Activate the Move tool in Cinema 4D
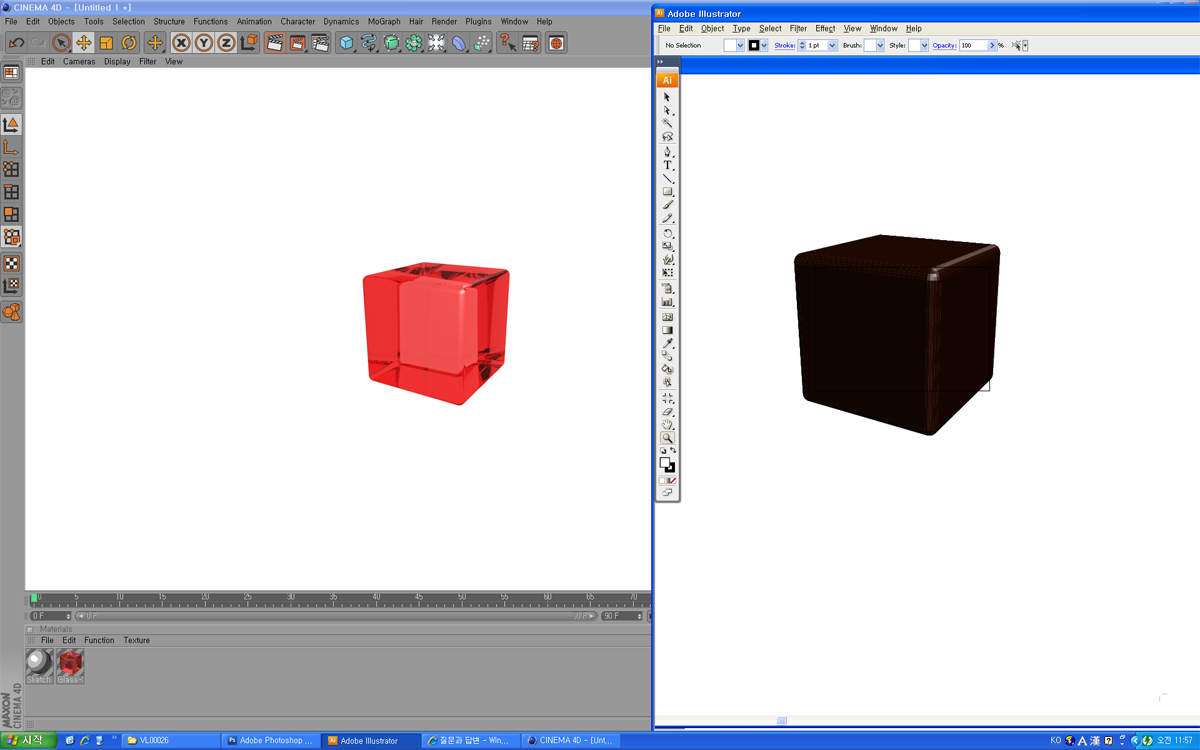Viewport: 1200px width, 750px height. coord(84,43)
